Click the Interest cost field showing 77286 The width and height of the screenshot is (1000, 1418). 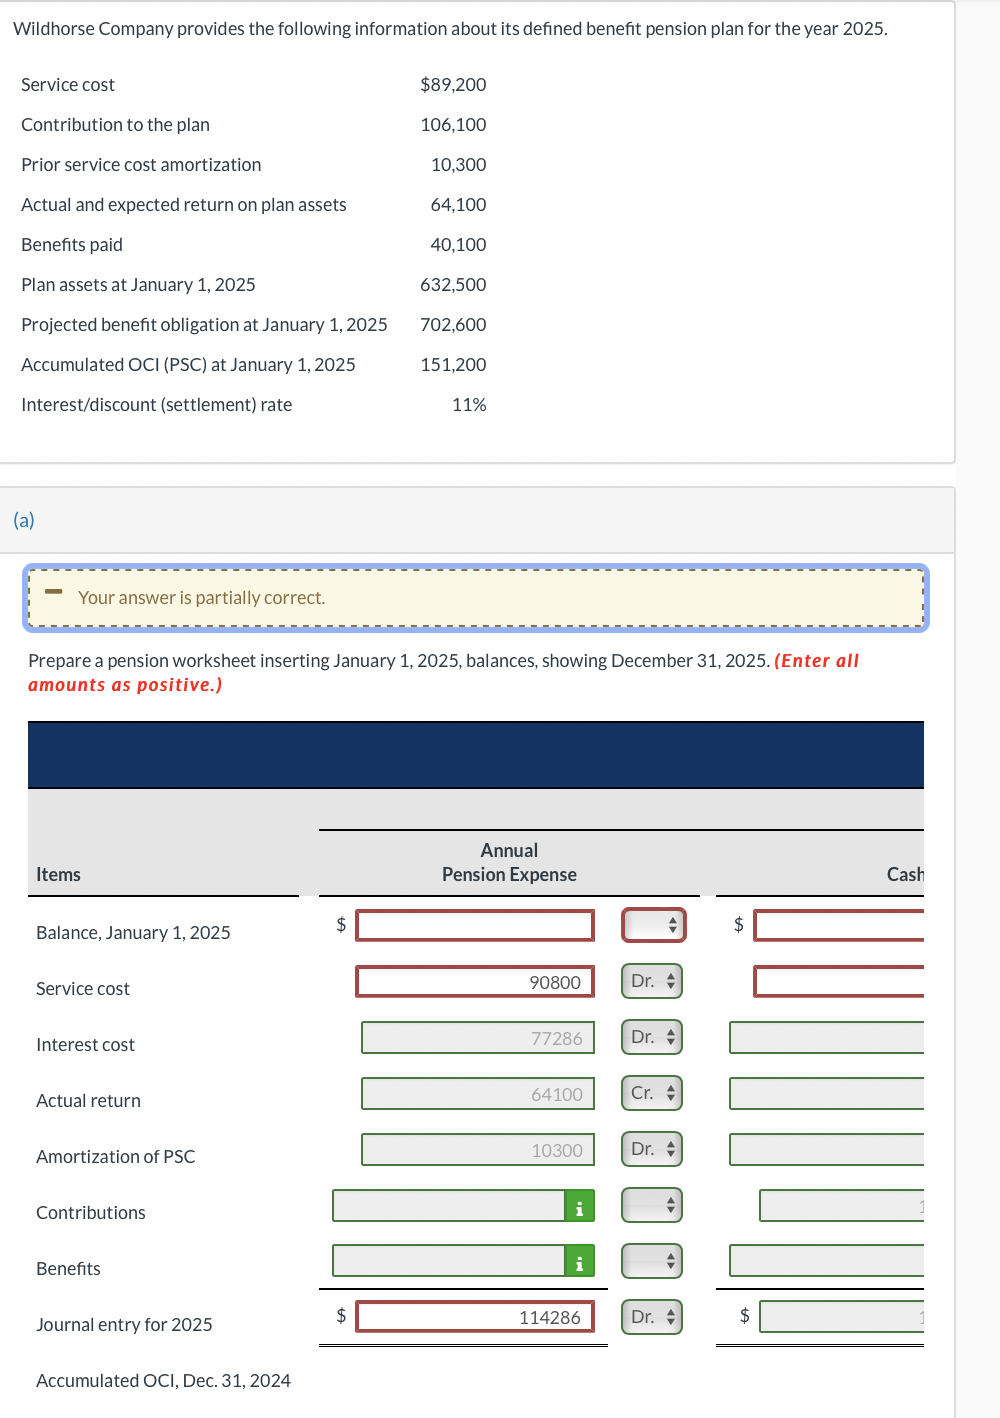pyautogui.click(x=478, y=1037)
